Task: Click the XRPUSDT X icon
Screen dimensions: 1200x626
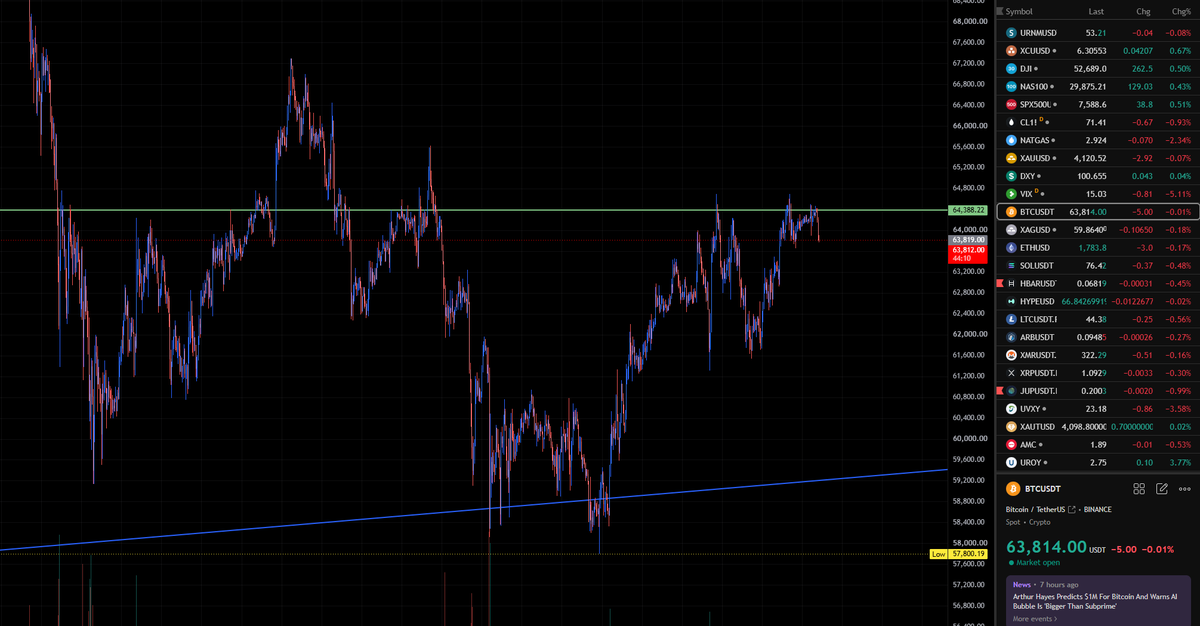Action: [x=1011, y=373]
